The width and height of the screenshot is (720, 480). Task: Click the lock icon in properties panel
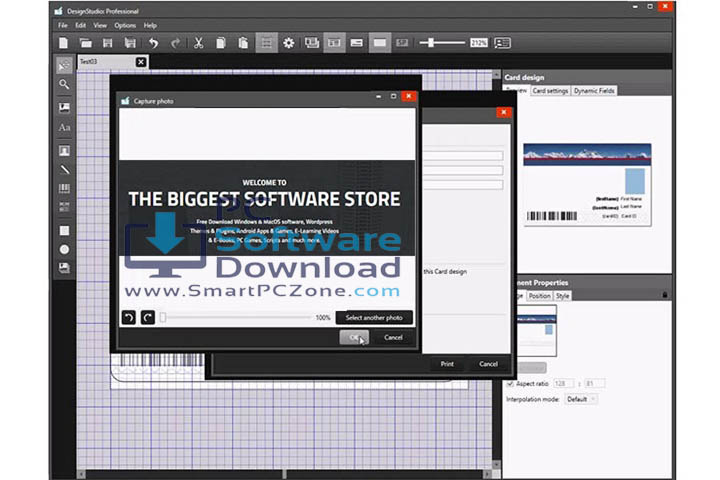click(664, 295)
